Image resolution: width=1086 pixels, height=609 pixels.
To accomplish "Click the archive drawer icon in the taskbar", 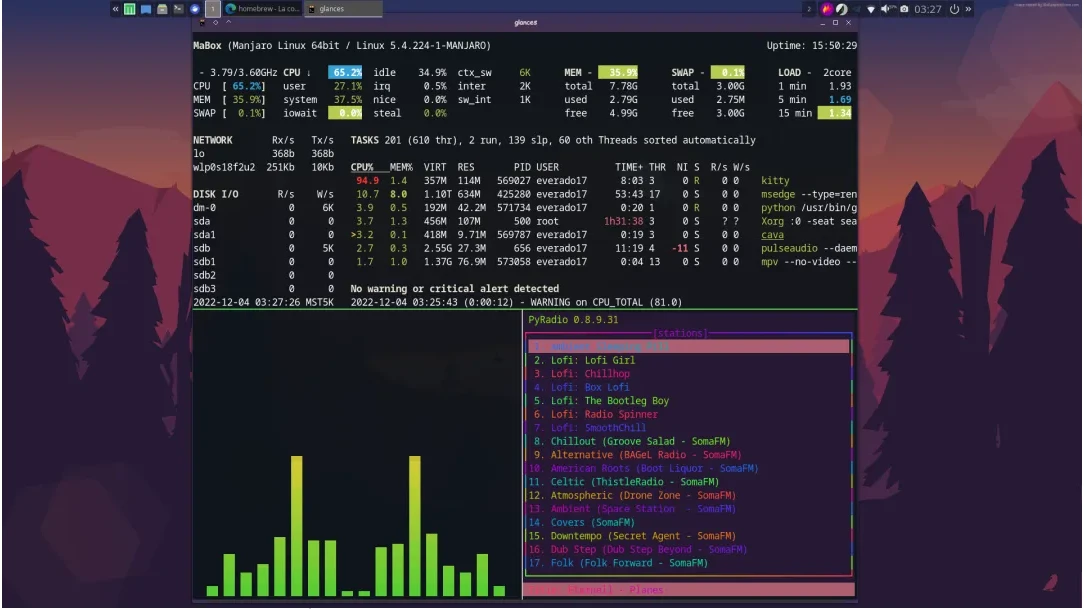I will click(x=162, y=8).
